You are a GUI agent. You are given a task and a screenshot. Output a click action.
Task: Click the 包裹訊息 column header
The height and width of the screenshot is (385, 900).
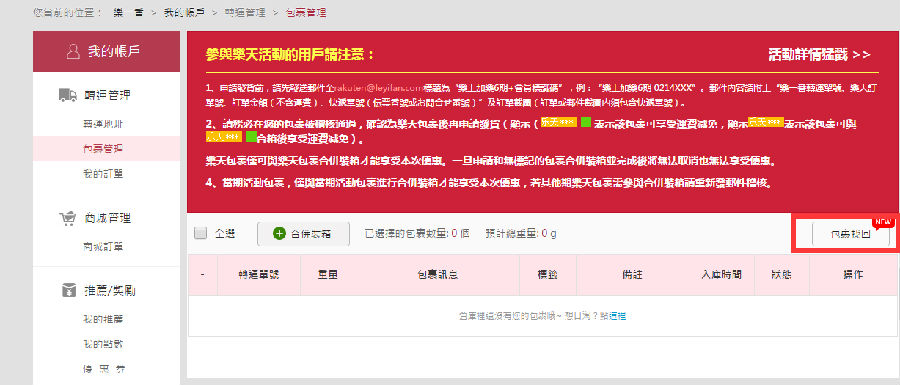437,274
